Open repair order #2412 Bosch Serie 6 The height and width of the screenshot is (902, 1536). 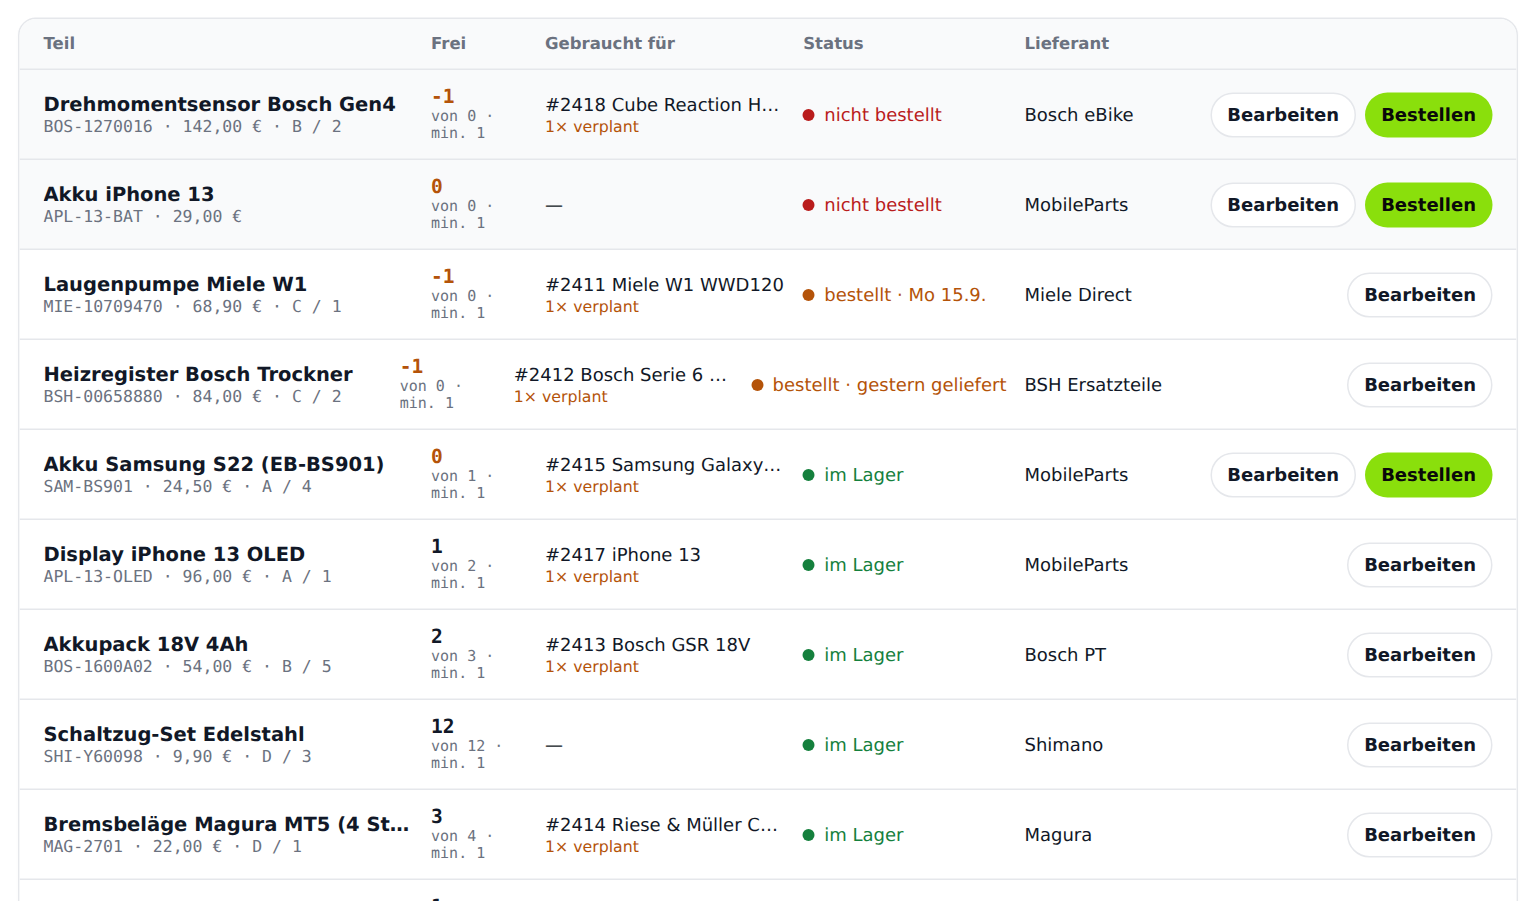620,375
